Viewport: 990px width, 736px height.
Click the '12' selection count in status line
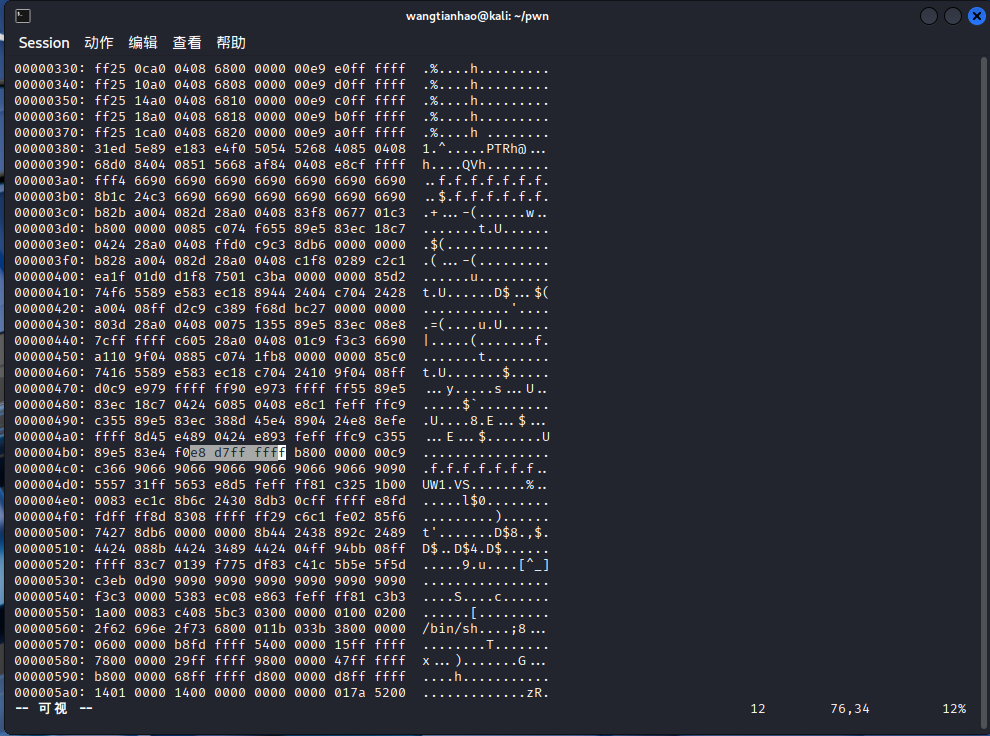click(758, 709)
